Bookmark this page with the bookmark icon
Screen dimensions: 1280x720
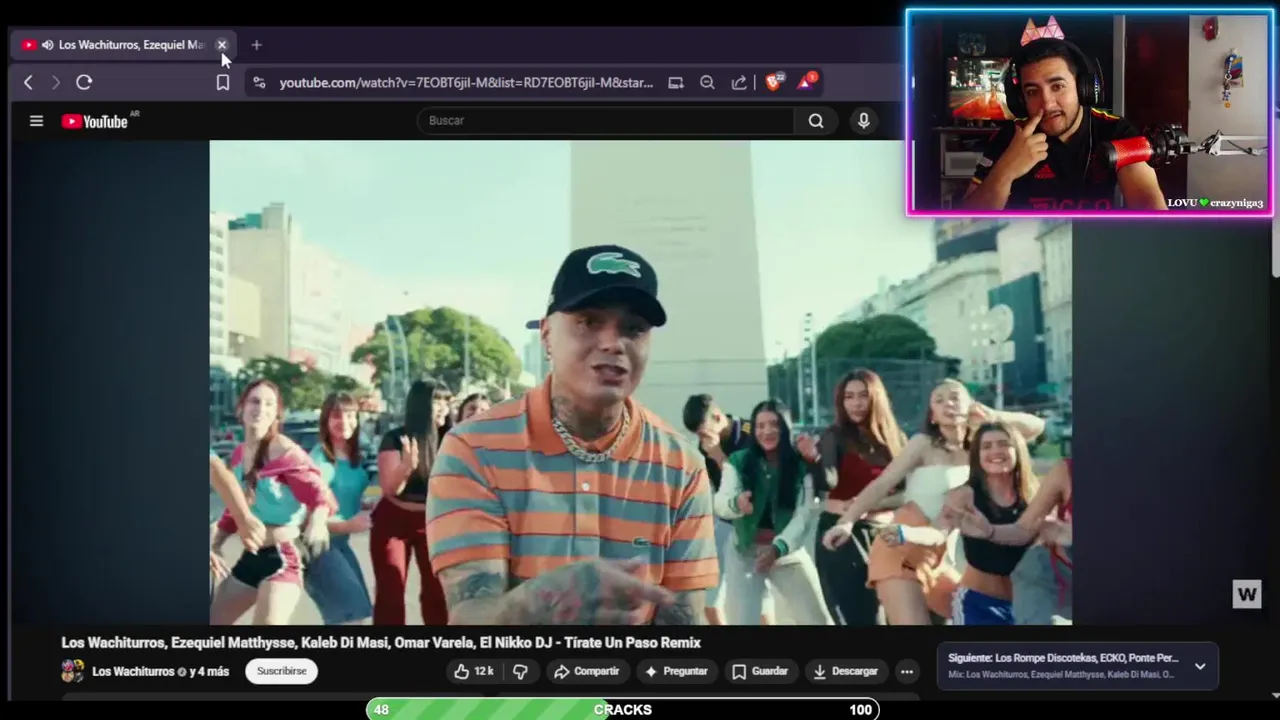(x=223, y=83)
